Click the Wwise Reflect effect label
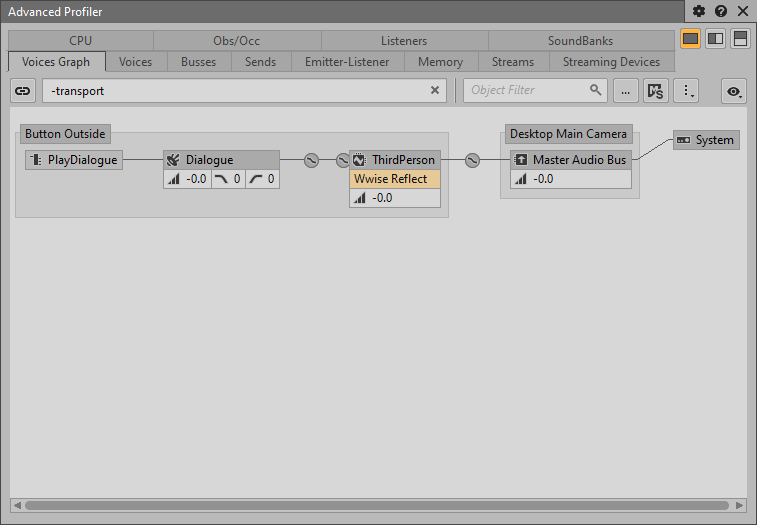The image size is (757, 525). 394,179
